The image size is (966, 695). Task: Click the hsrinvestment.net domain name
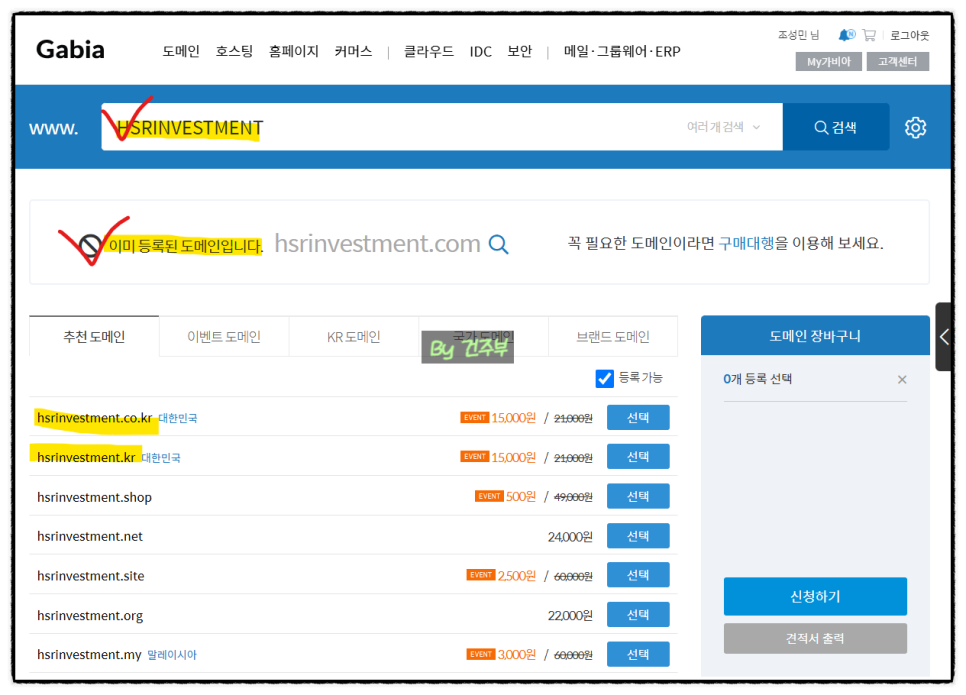pos(90,537)
